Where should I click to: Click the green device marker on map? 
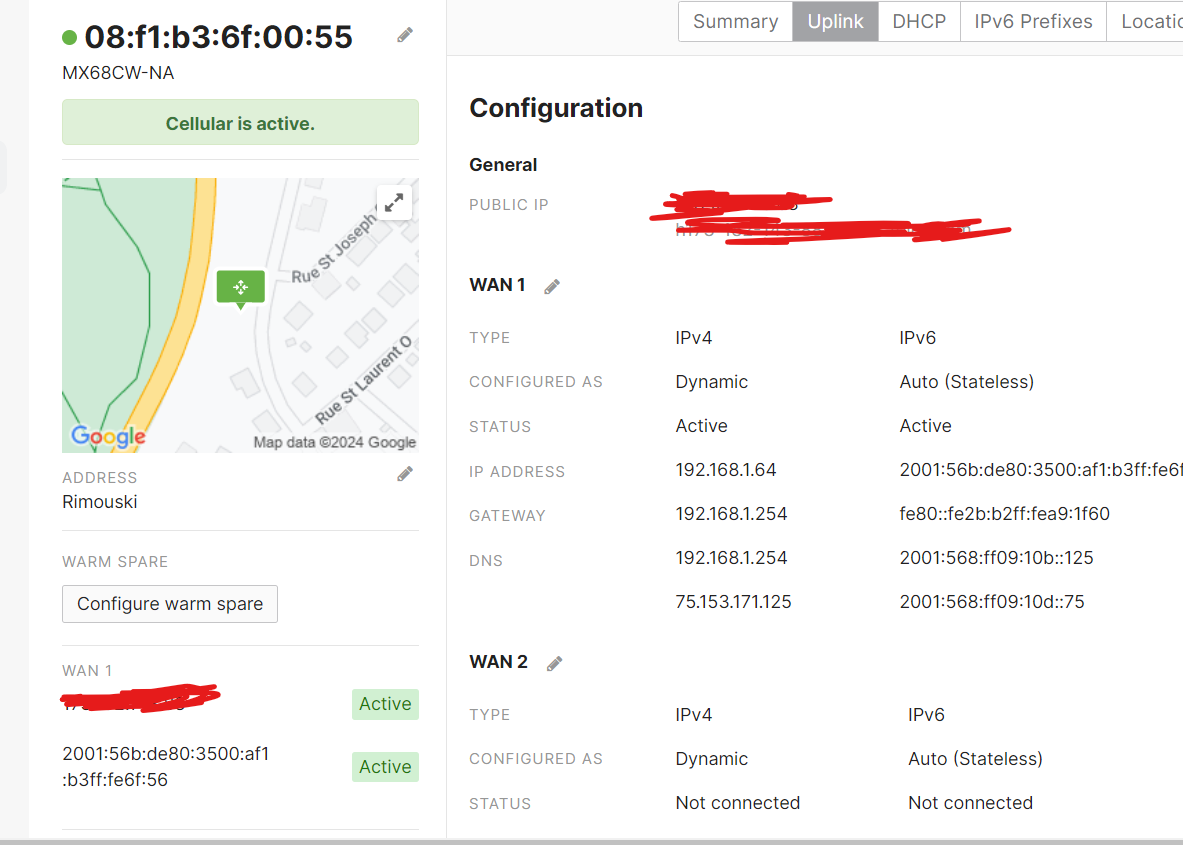(x=240, y=287)
